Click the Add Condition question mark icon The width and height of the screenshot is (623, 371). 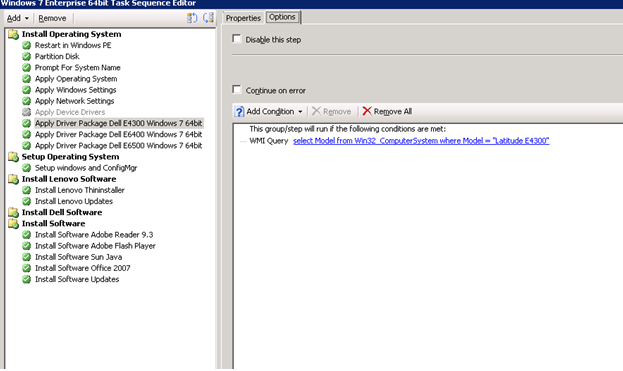pos(239,112)
